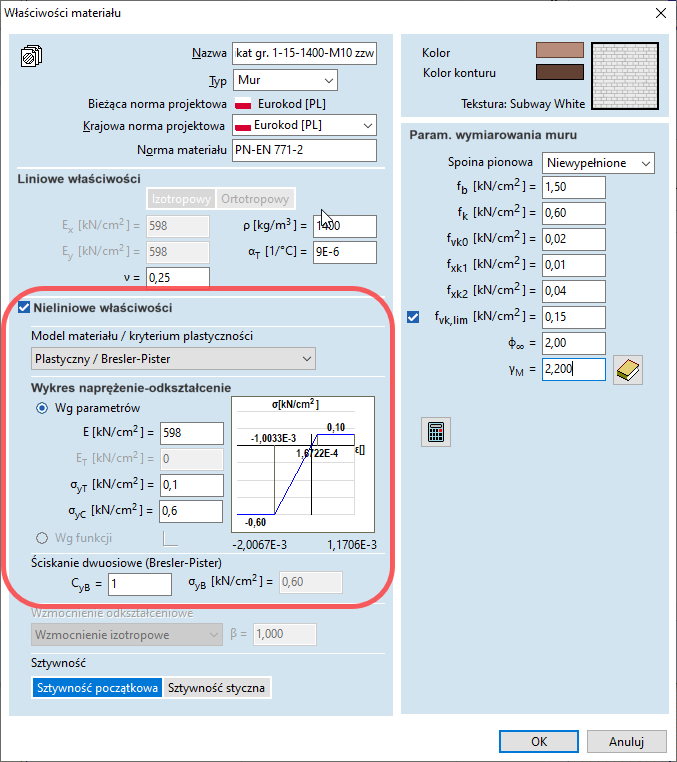
Task: Toggle the fvk,lim checkbox
Action: coord(415,317)
